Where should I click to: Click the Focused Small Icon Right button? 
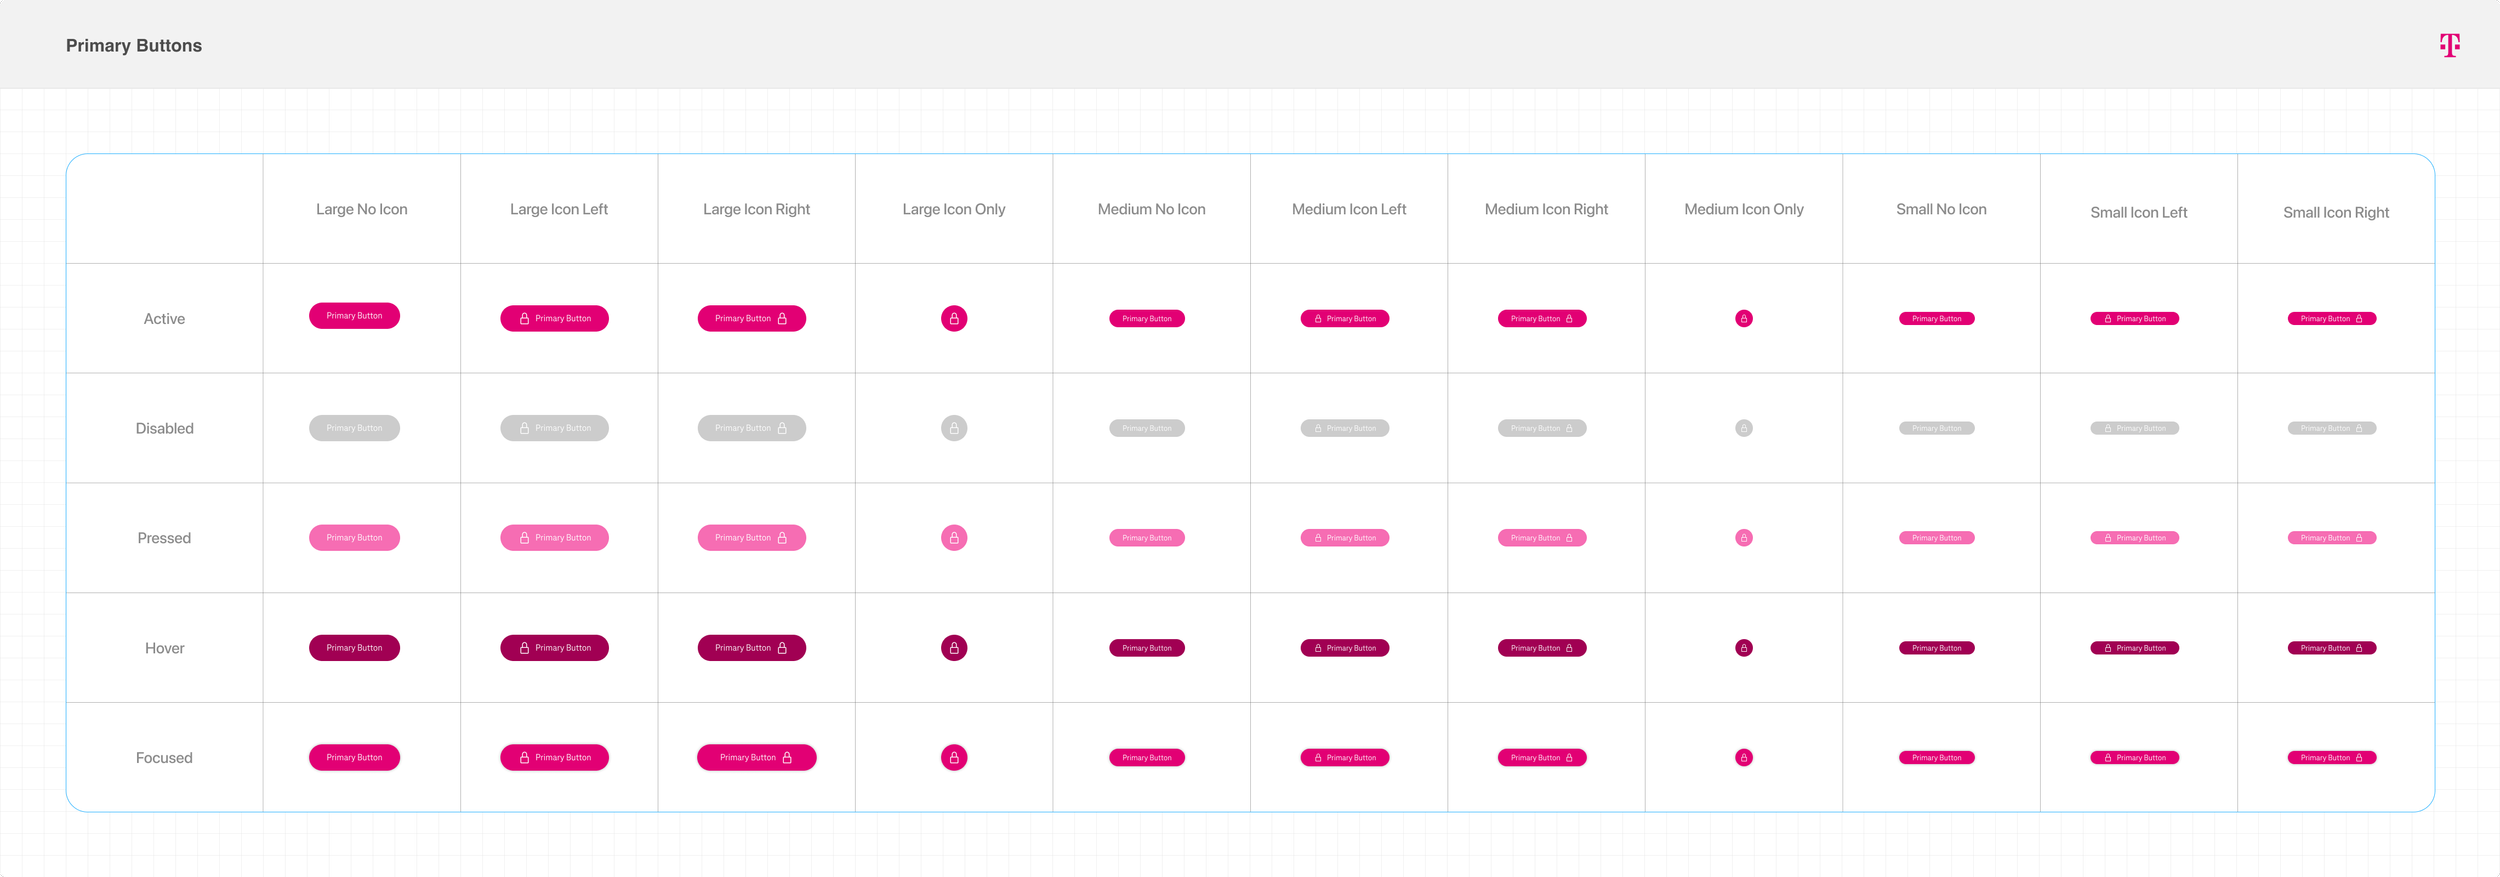[x=2332, y=758]
